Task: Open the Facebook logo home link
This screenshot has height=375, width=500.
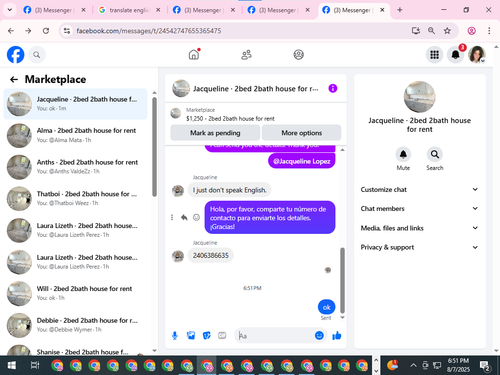Action: [16, 55]
